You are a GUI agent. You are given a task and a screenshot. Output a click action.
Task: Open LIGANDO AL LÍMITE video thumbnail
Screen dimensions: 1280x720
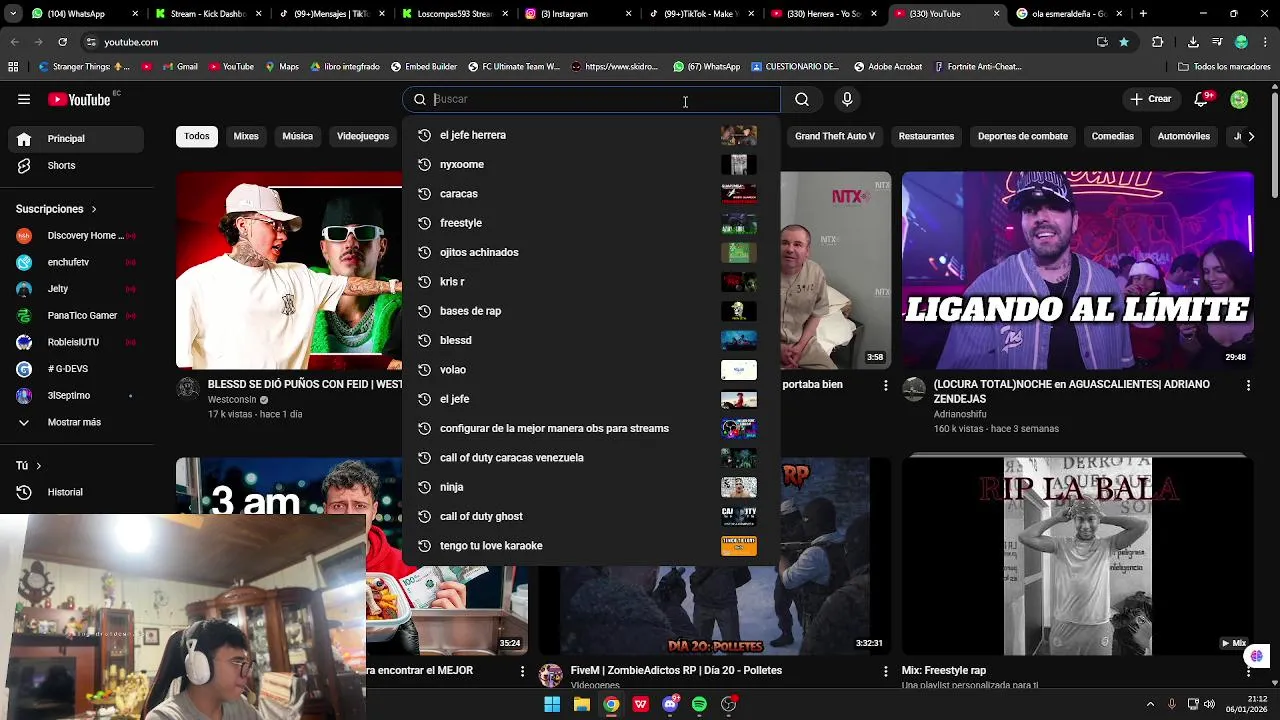coord(1078,270)
